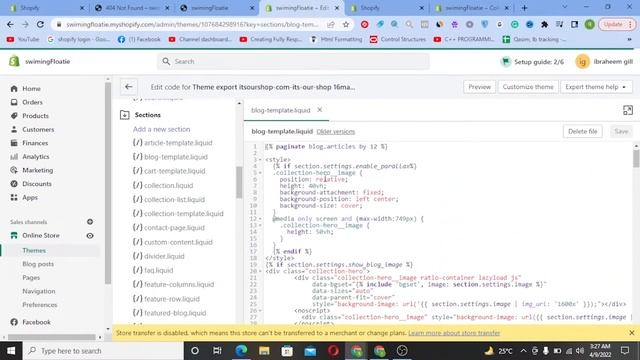Screen dimensions: 640x360
Task: Click Add a new section link
Action: pos(162,129)
